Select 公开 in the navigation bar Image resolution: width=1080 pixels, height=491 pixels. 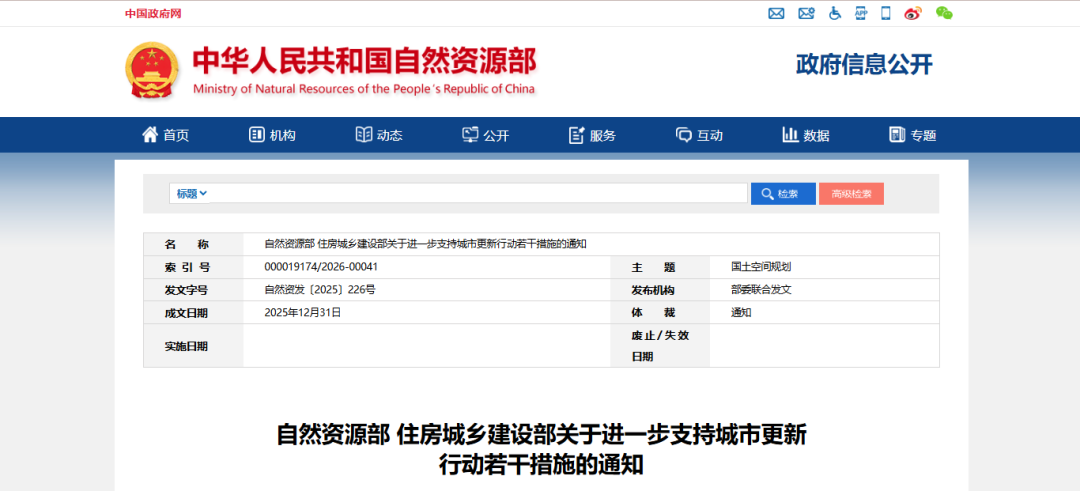(x=486, y=135)
